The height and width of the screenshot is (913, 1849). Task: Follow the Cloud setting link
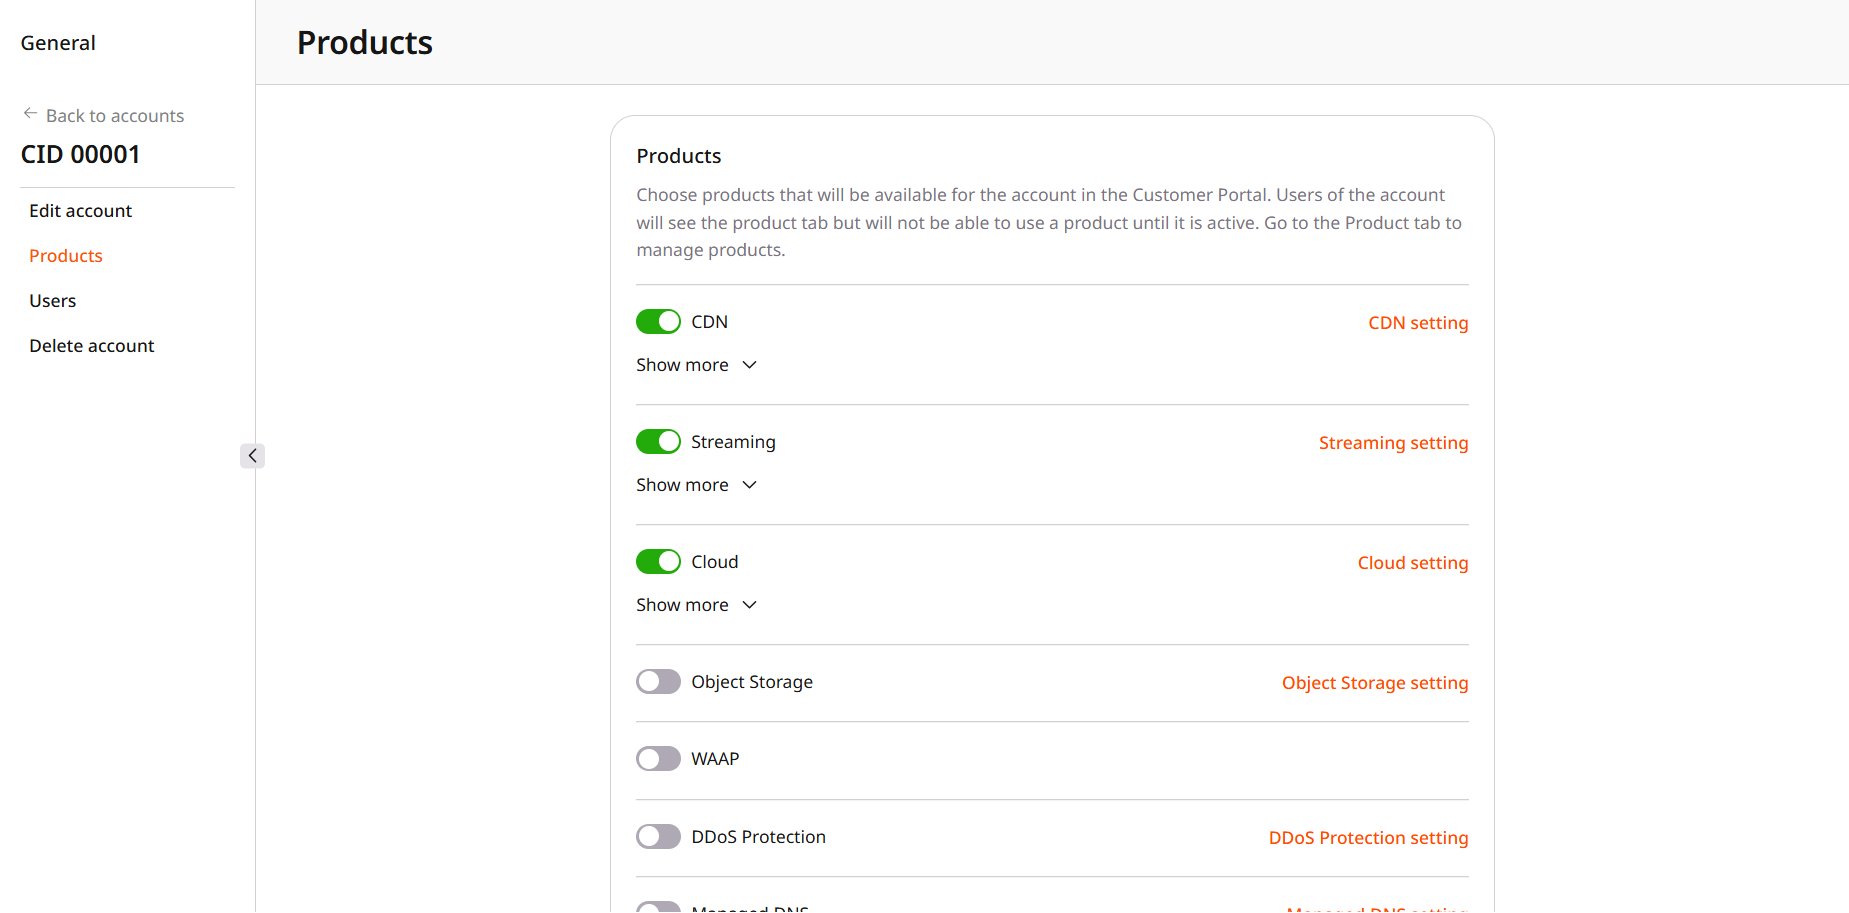1413,563
